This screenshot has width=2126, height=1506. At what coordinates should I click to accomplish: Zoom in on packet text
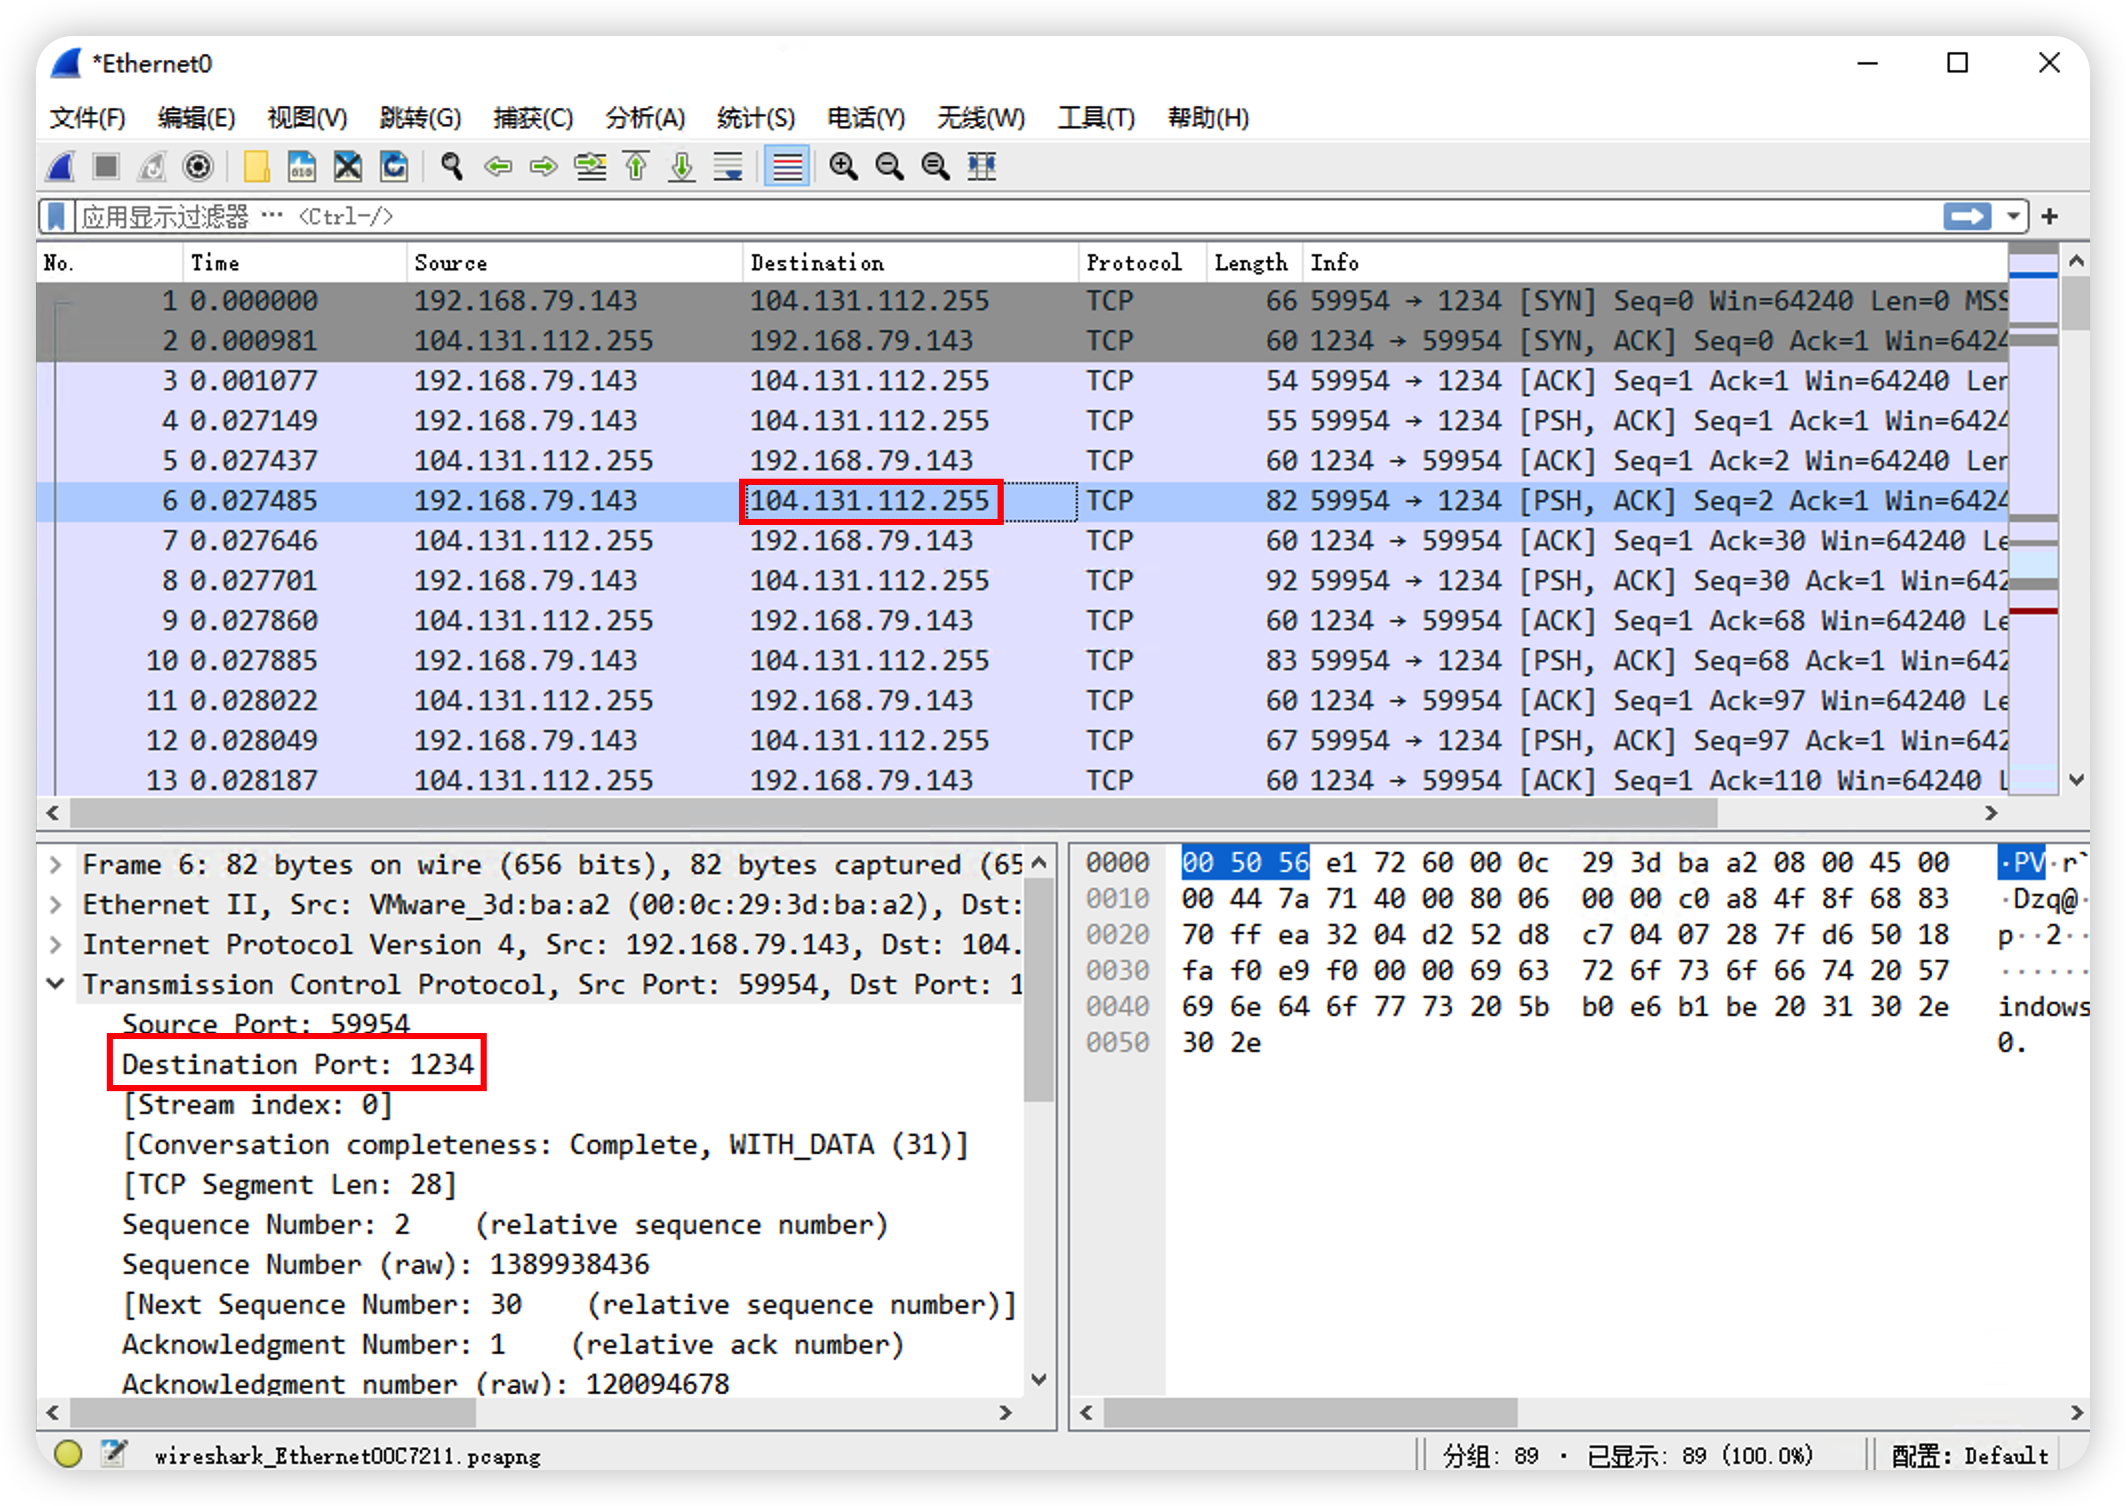pos(843,166)
